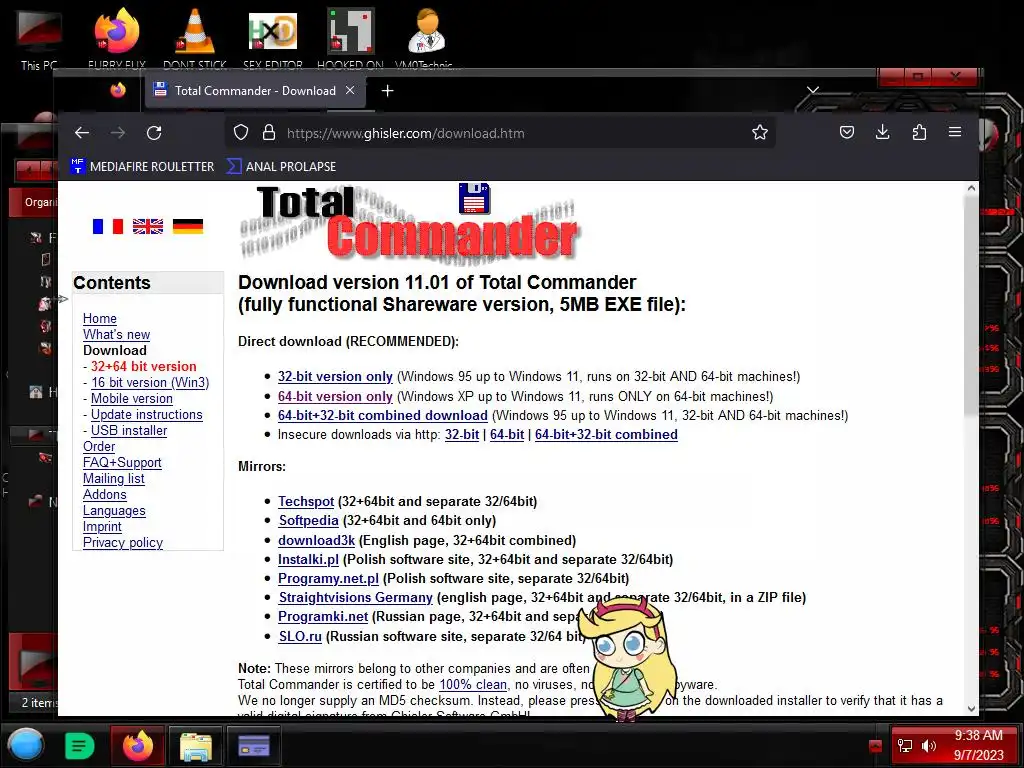
Task: Bookmark this page with the star icon
Action: click(760, 133)
